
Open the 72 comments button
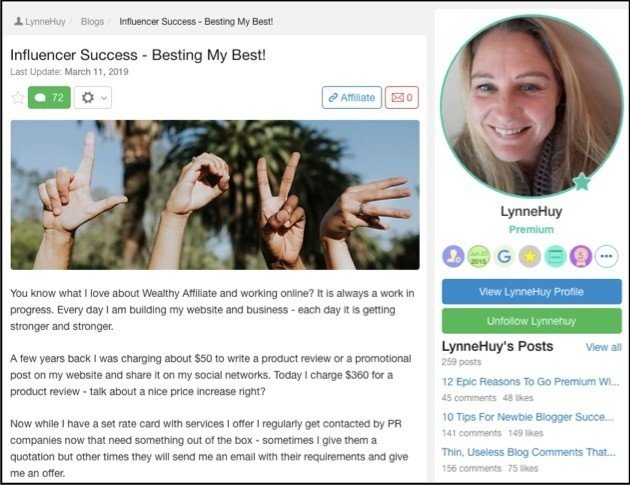(49, 98)
